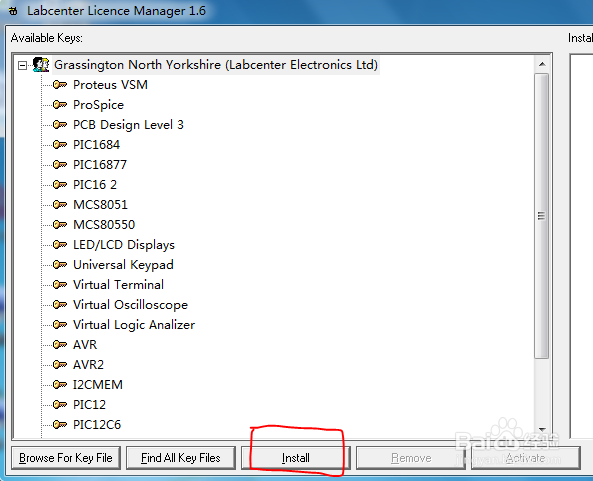
Task: Click the key icon beside MCS8051
Action: click(x=60, y=205)
